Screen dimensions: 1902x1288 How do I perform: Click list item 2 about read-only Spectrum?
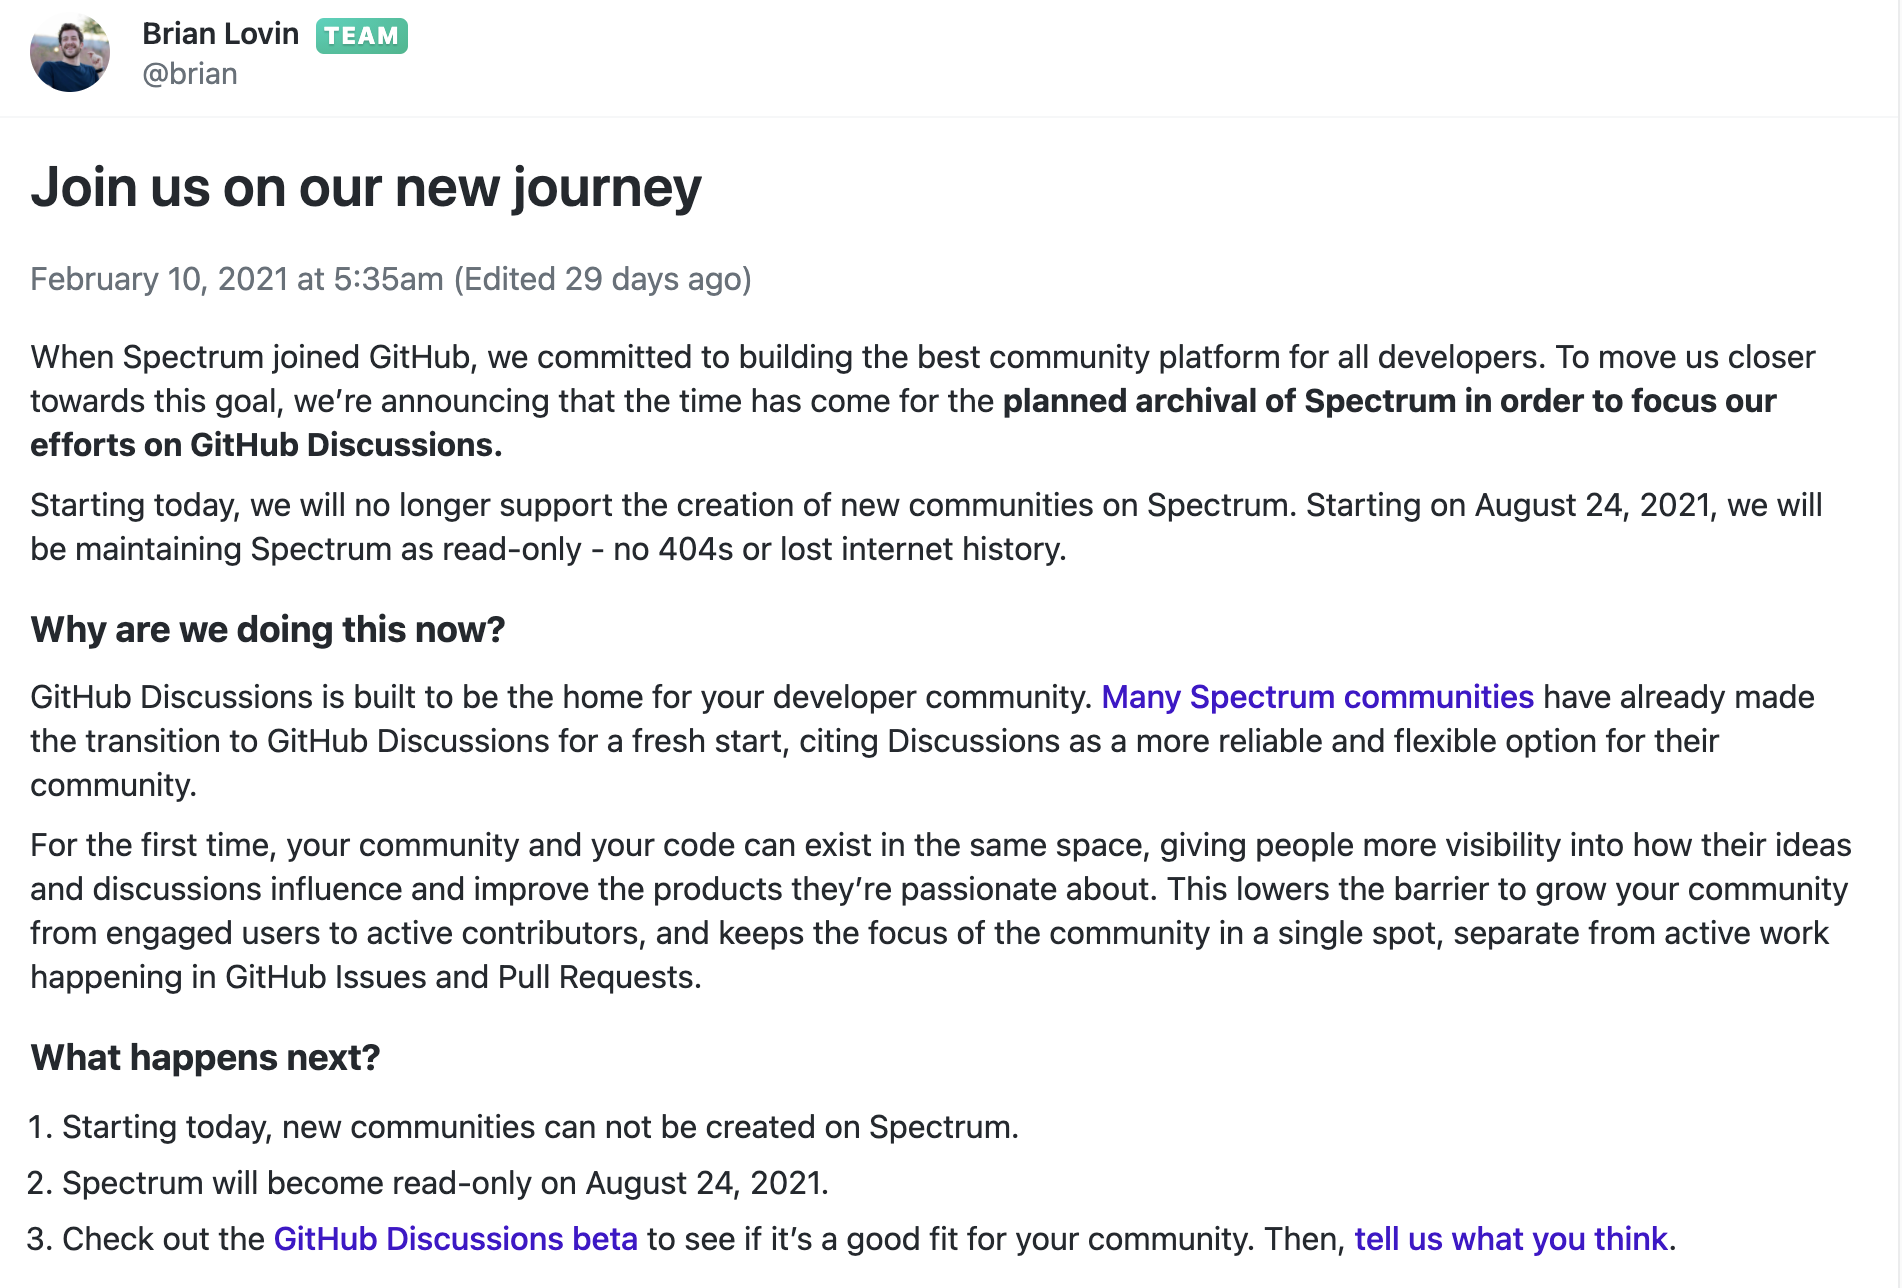[x=445, y=1183]
